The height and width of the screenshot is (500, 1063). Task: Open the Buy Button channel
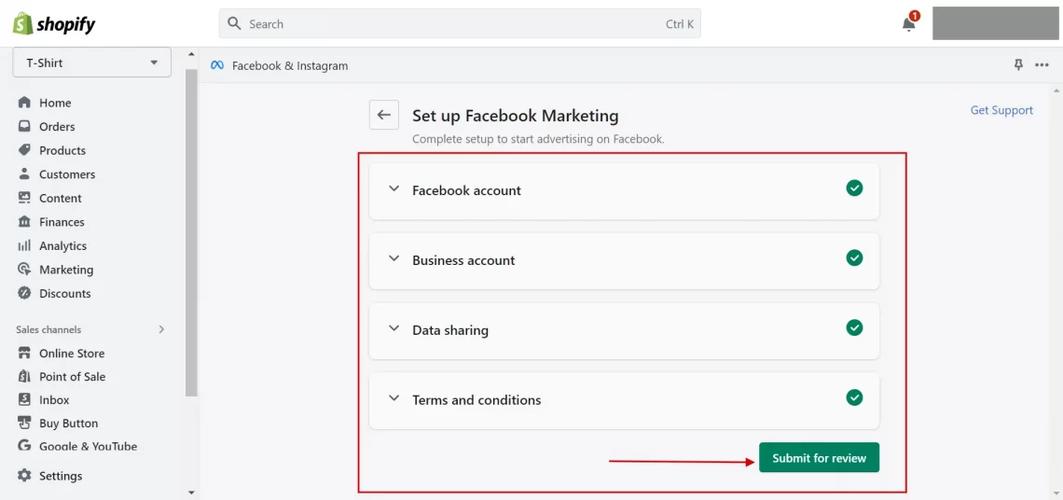point(68,423)
